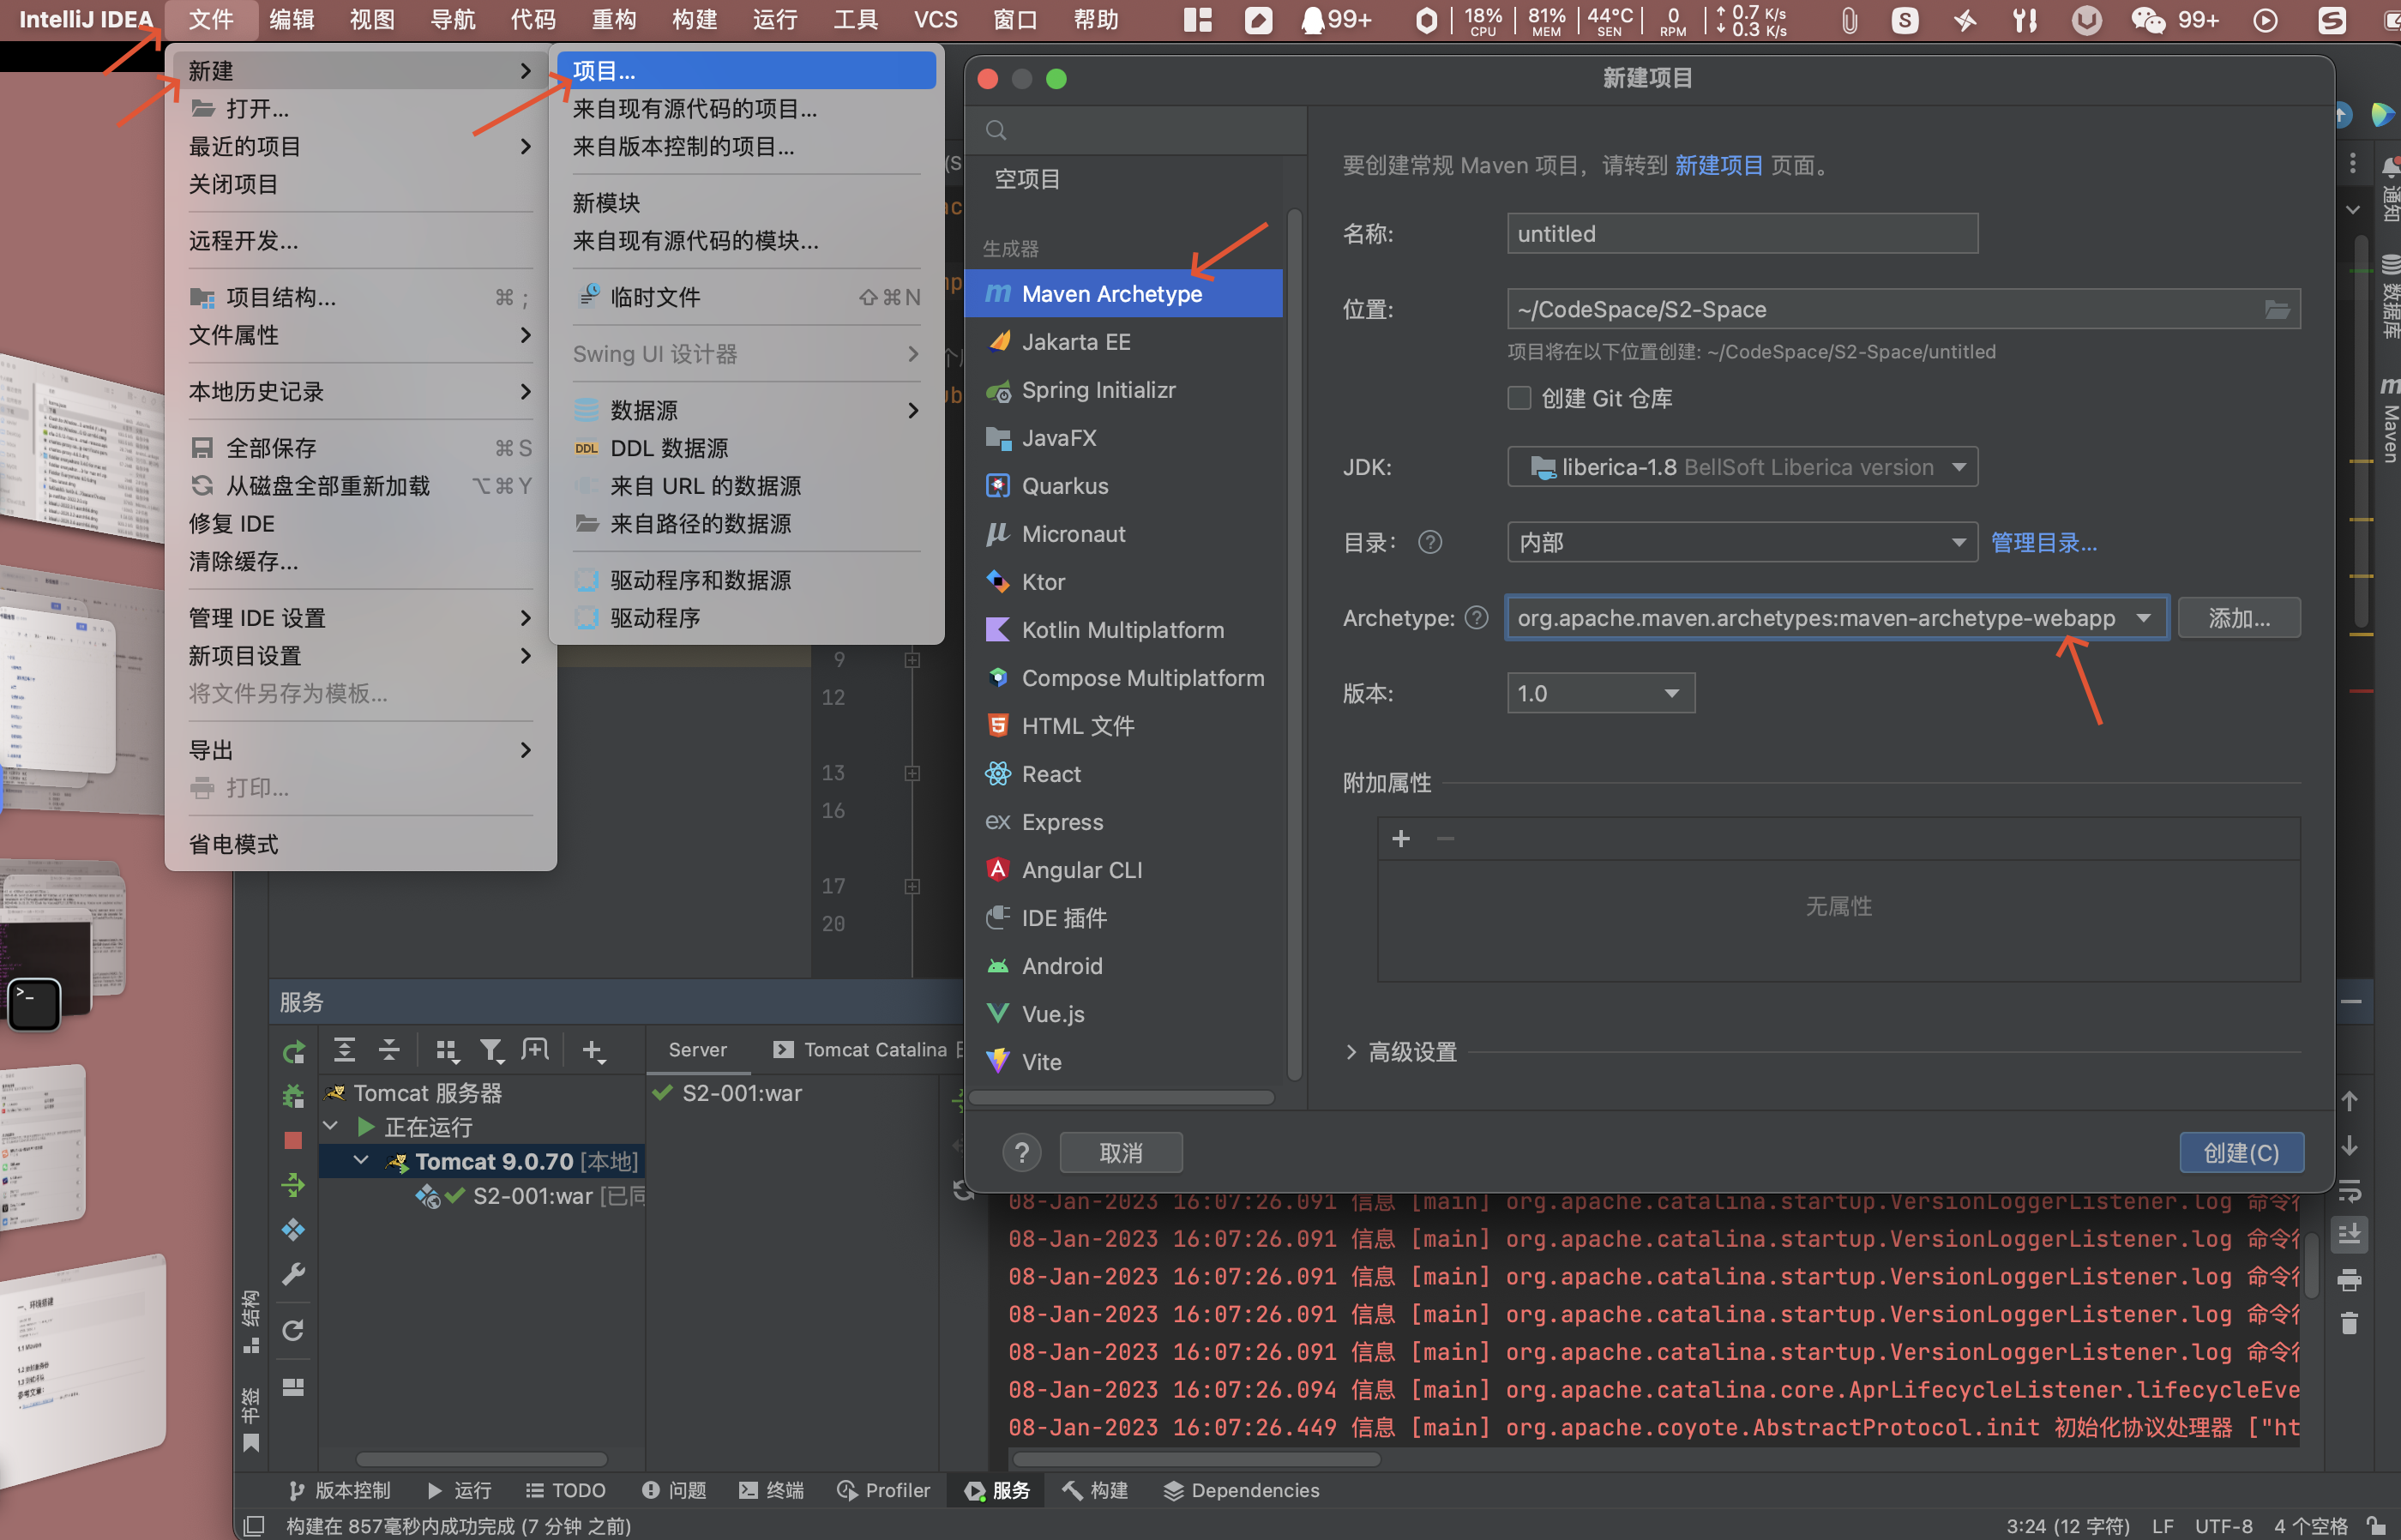Click the 名称 untitled input field
2401x1540 pixels.
(x=1742, y=233)
